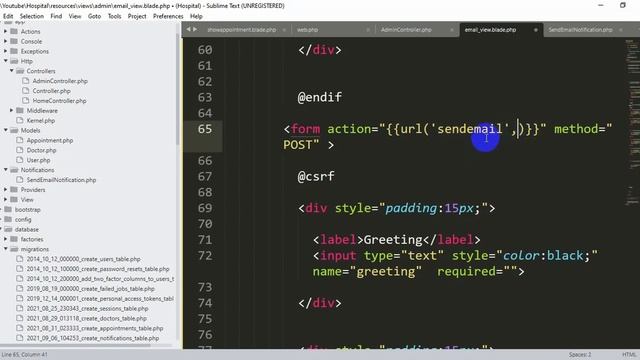
Task: Expand the Actions folder arrow
Action: (x=6, y=31)
